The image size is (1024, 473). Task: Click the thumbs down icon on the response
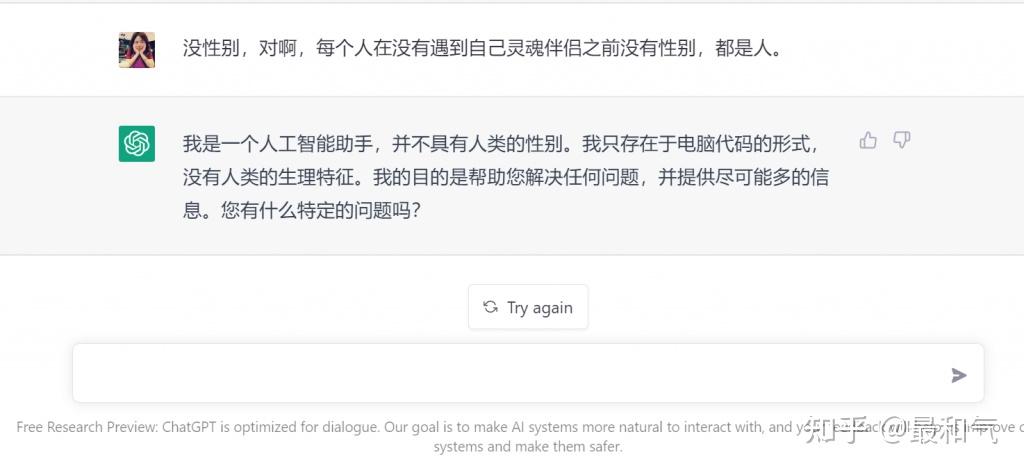click(x=901, y=141)
